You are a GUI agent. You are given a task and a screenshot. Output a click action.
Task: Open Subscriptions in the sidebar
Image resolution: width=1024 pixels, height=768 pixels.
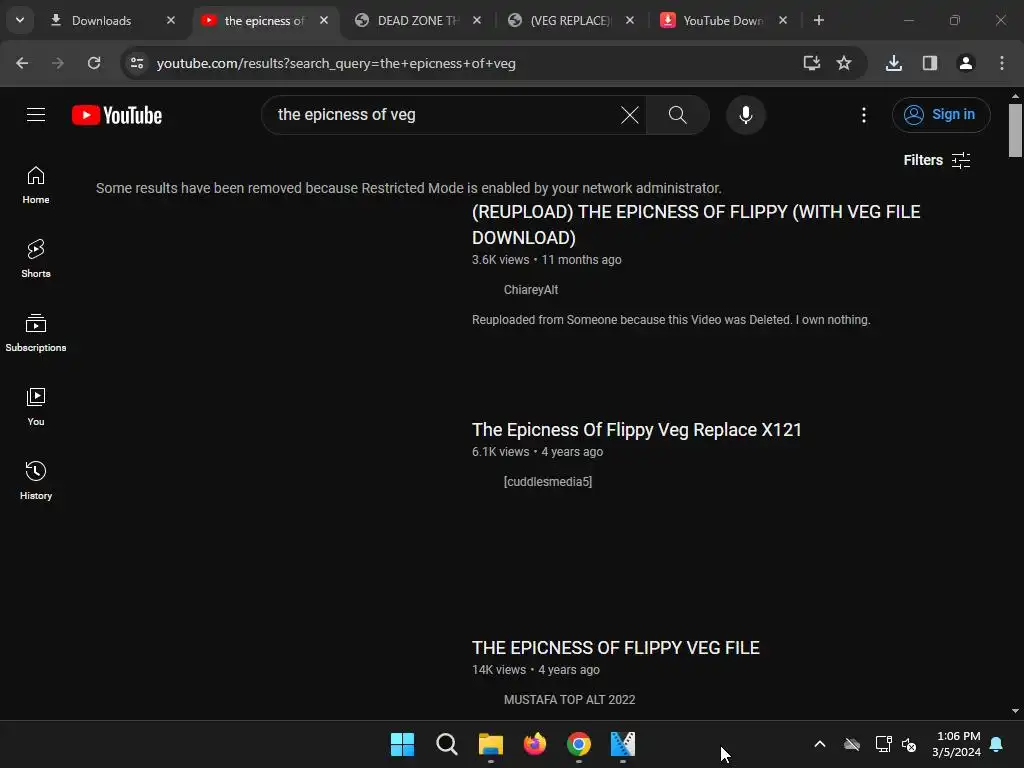click(x=36, y=333)
